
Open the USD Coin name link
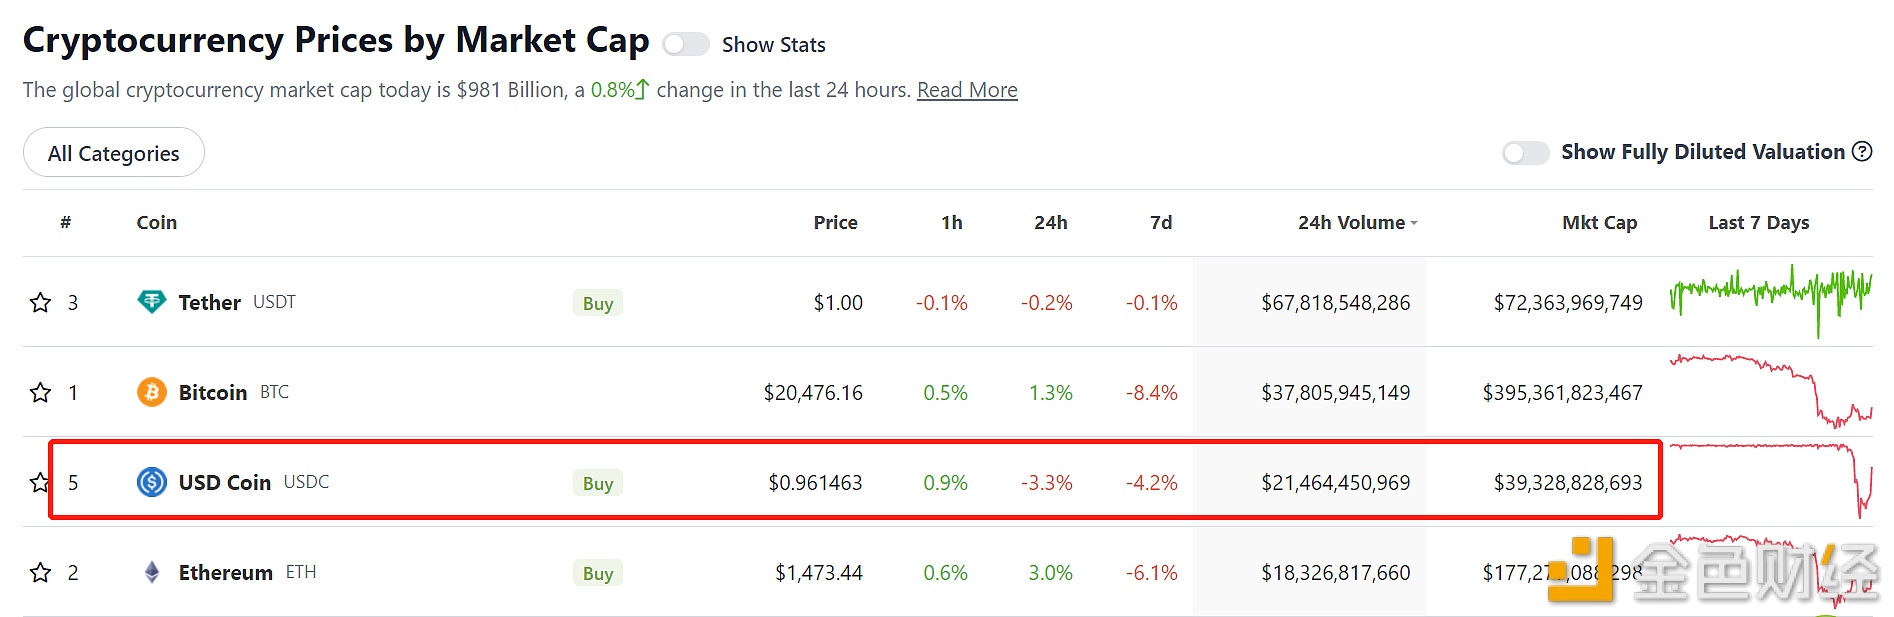[x=225, y=482]
